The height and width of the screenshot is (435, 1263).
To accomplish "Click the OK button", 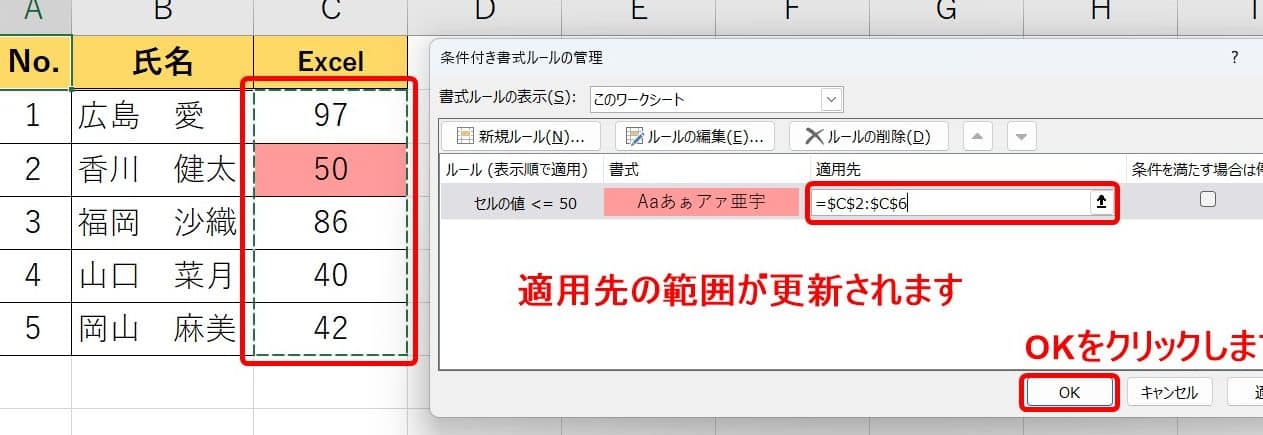I will (x=1069, y=393).
